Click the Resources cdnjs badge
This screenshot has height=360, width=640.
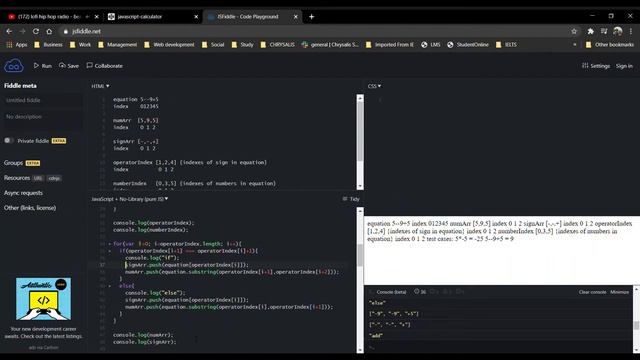[x=54, y=178]
